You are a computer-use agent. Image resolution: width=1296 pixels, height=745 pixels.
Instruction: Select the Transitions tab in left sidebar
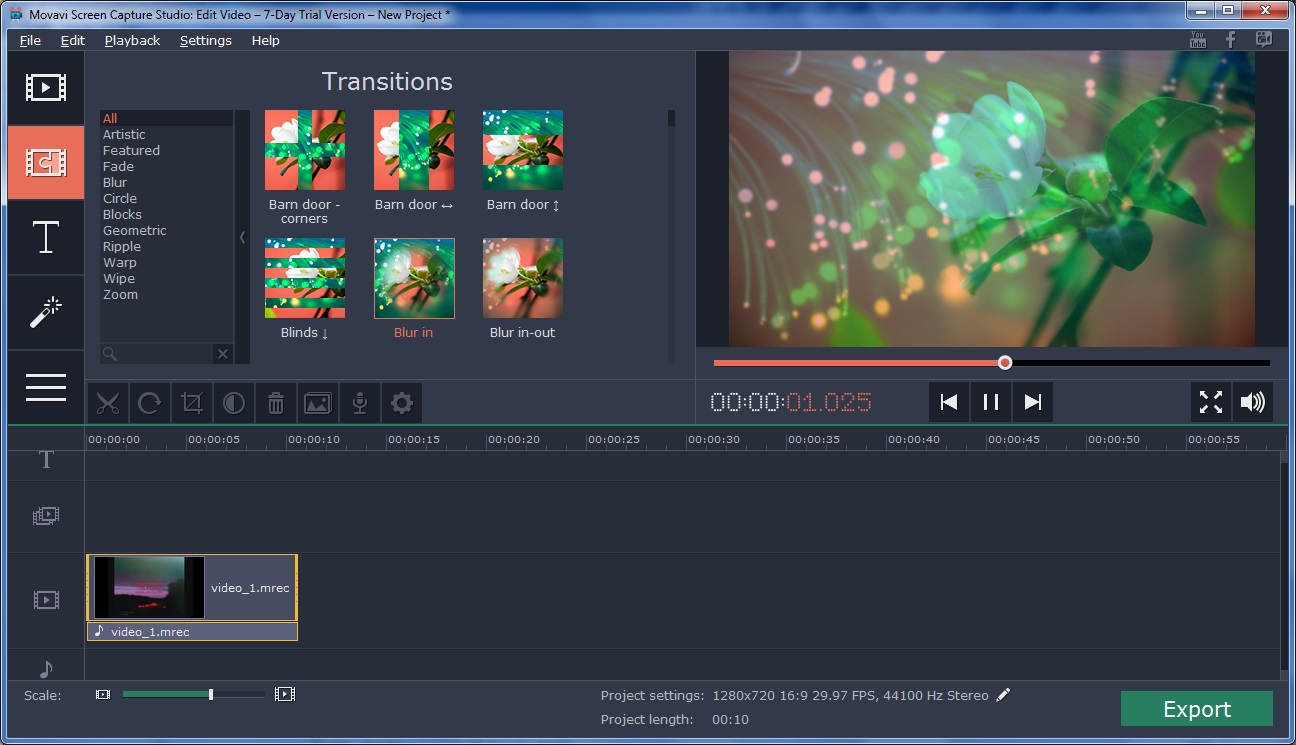(x=46, y=162)
